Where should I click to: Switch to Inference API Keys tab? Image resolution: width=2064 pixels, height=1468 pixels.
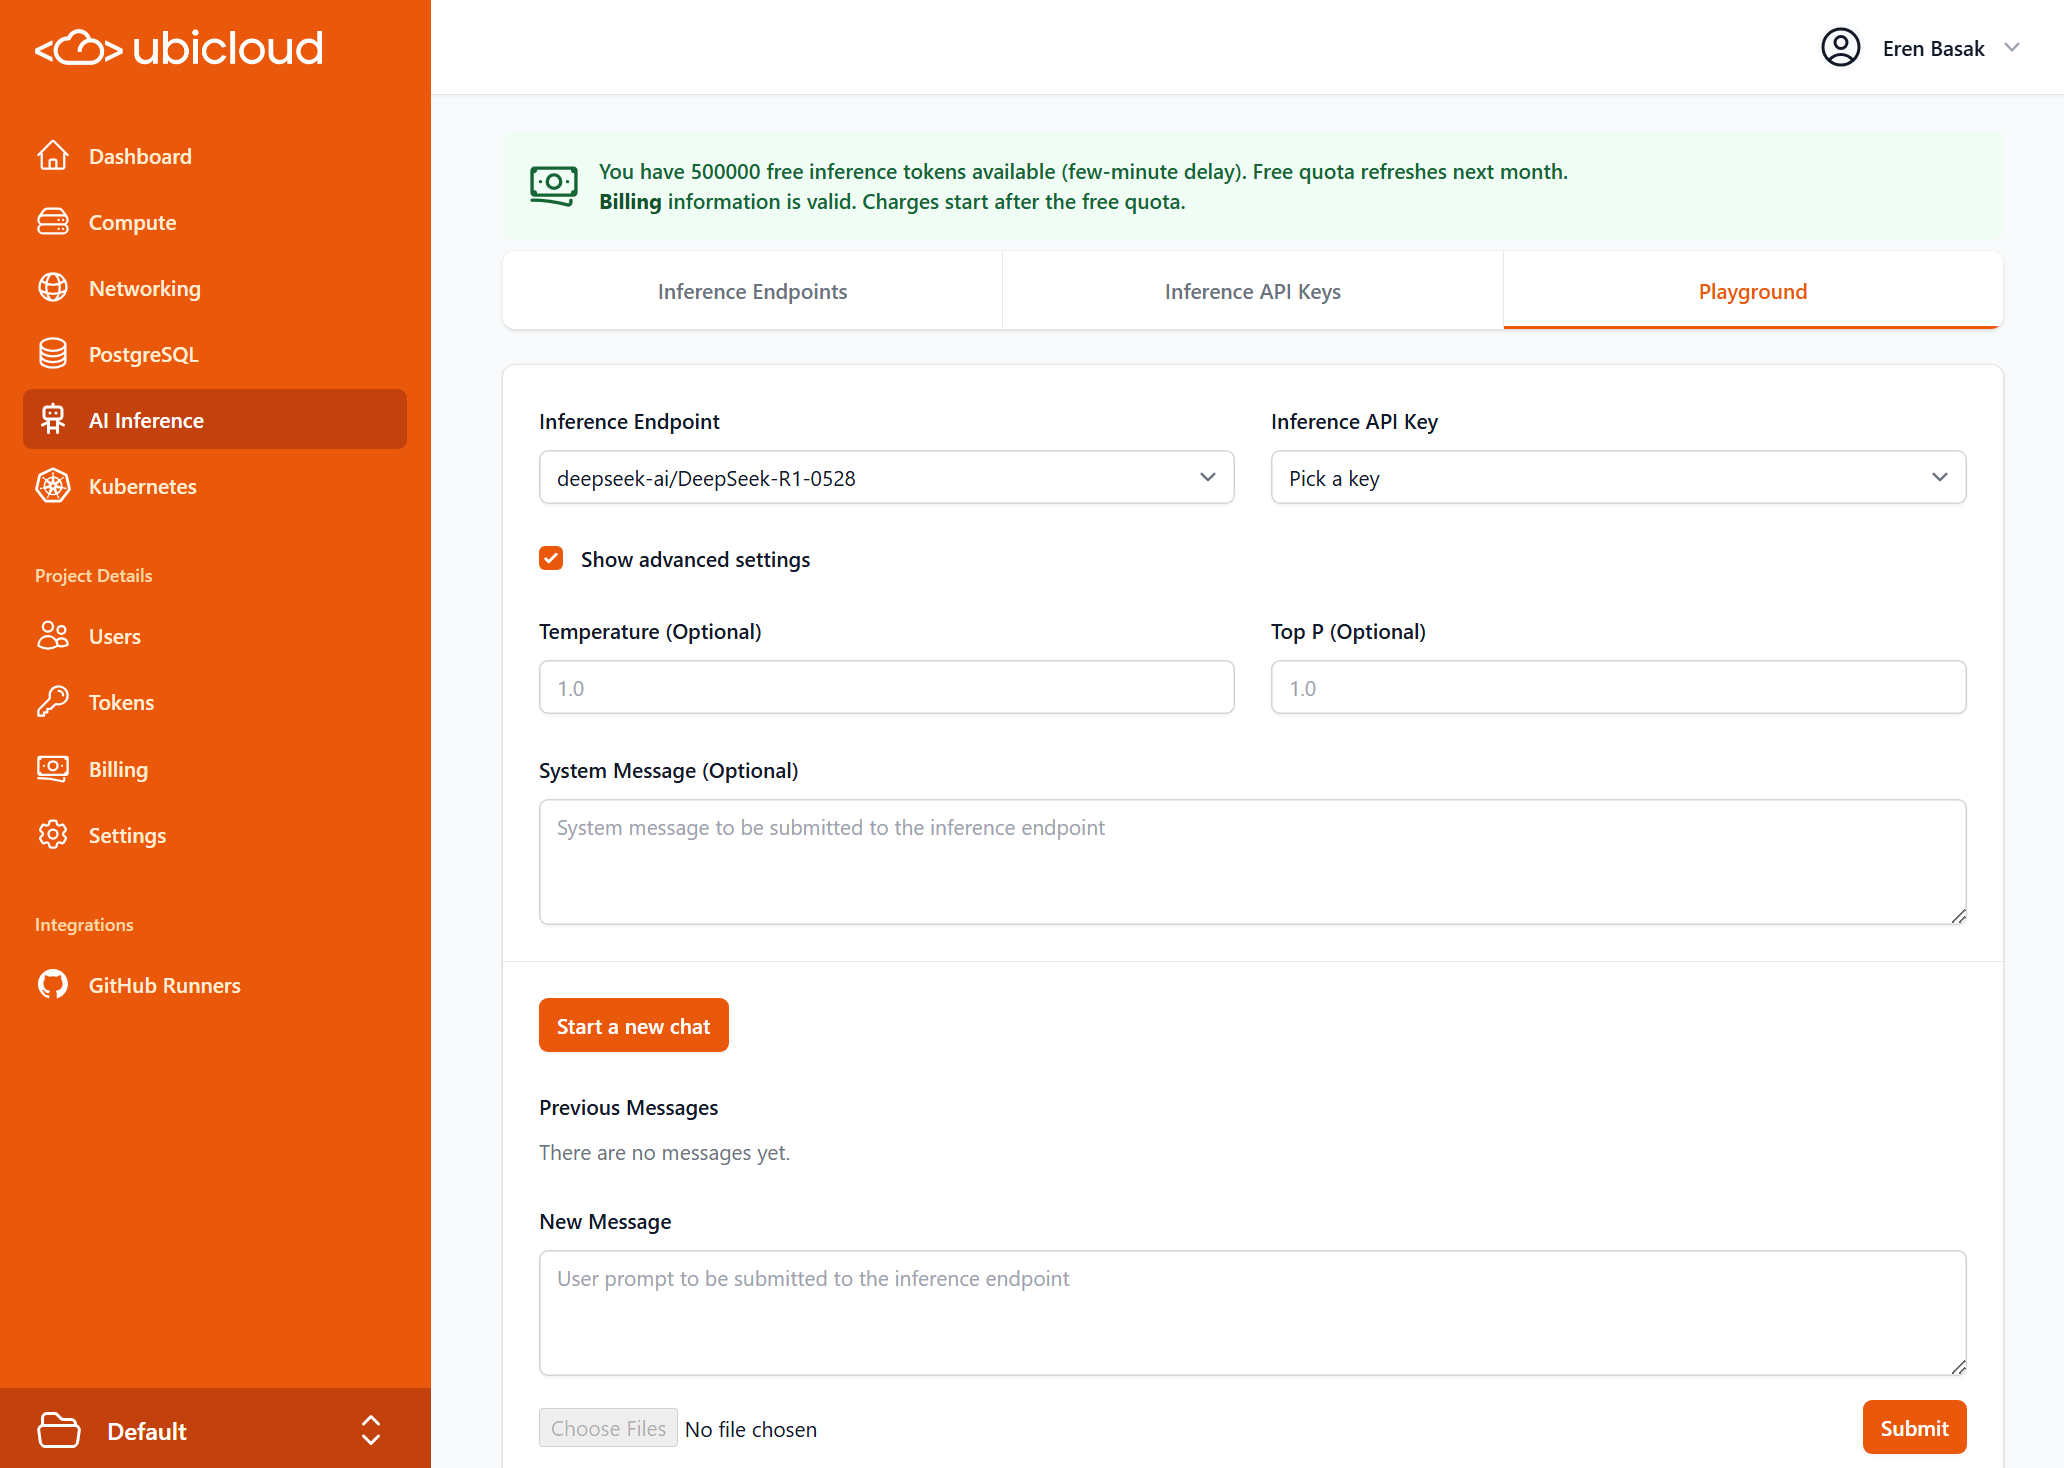click(1252, 292)
